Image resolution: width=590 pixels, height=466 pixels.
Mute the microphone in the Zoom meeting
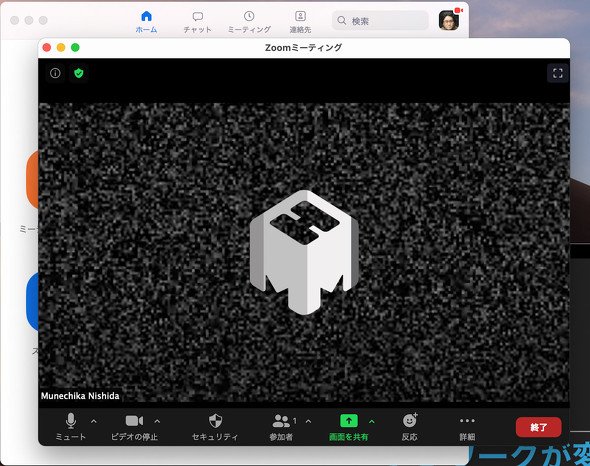pyautogui.click(x=71, y=427)
